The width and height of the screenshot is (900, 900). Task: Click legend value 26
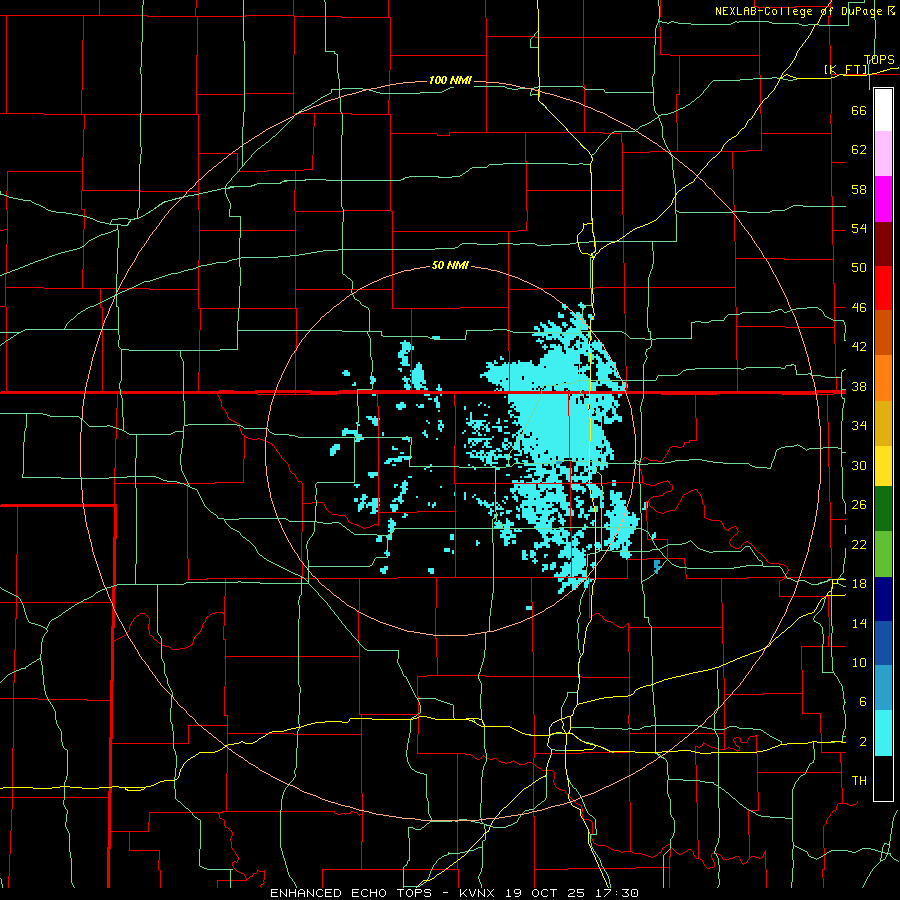click(x=859, y=505)
